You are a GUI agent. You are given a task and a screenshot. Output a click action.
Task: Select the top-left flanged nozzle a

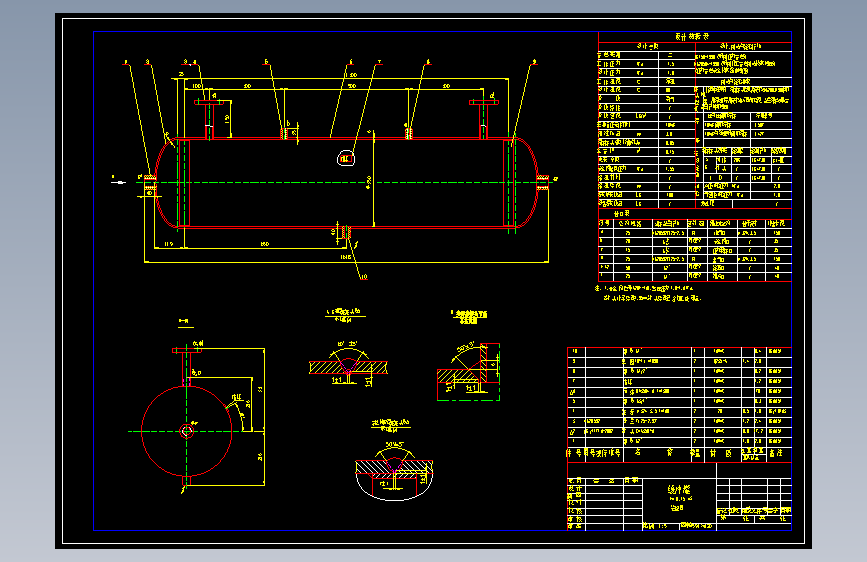[x=209, y=118]
